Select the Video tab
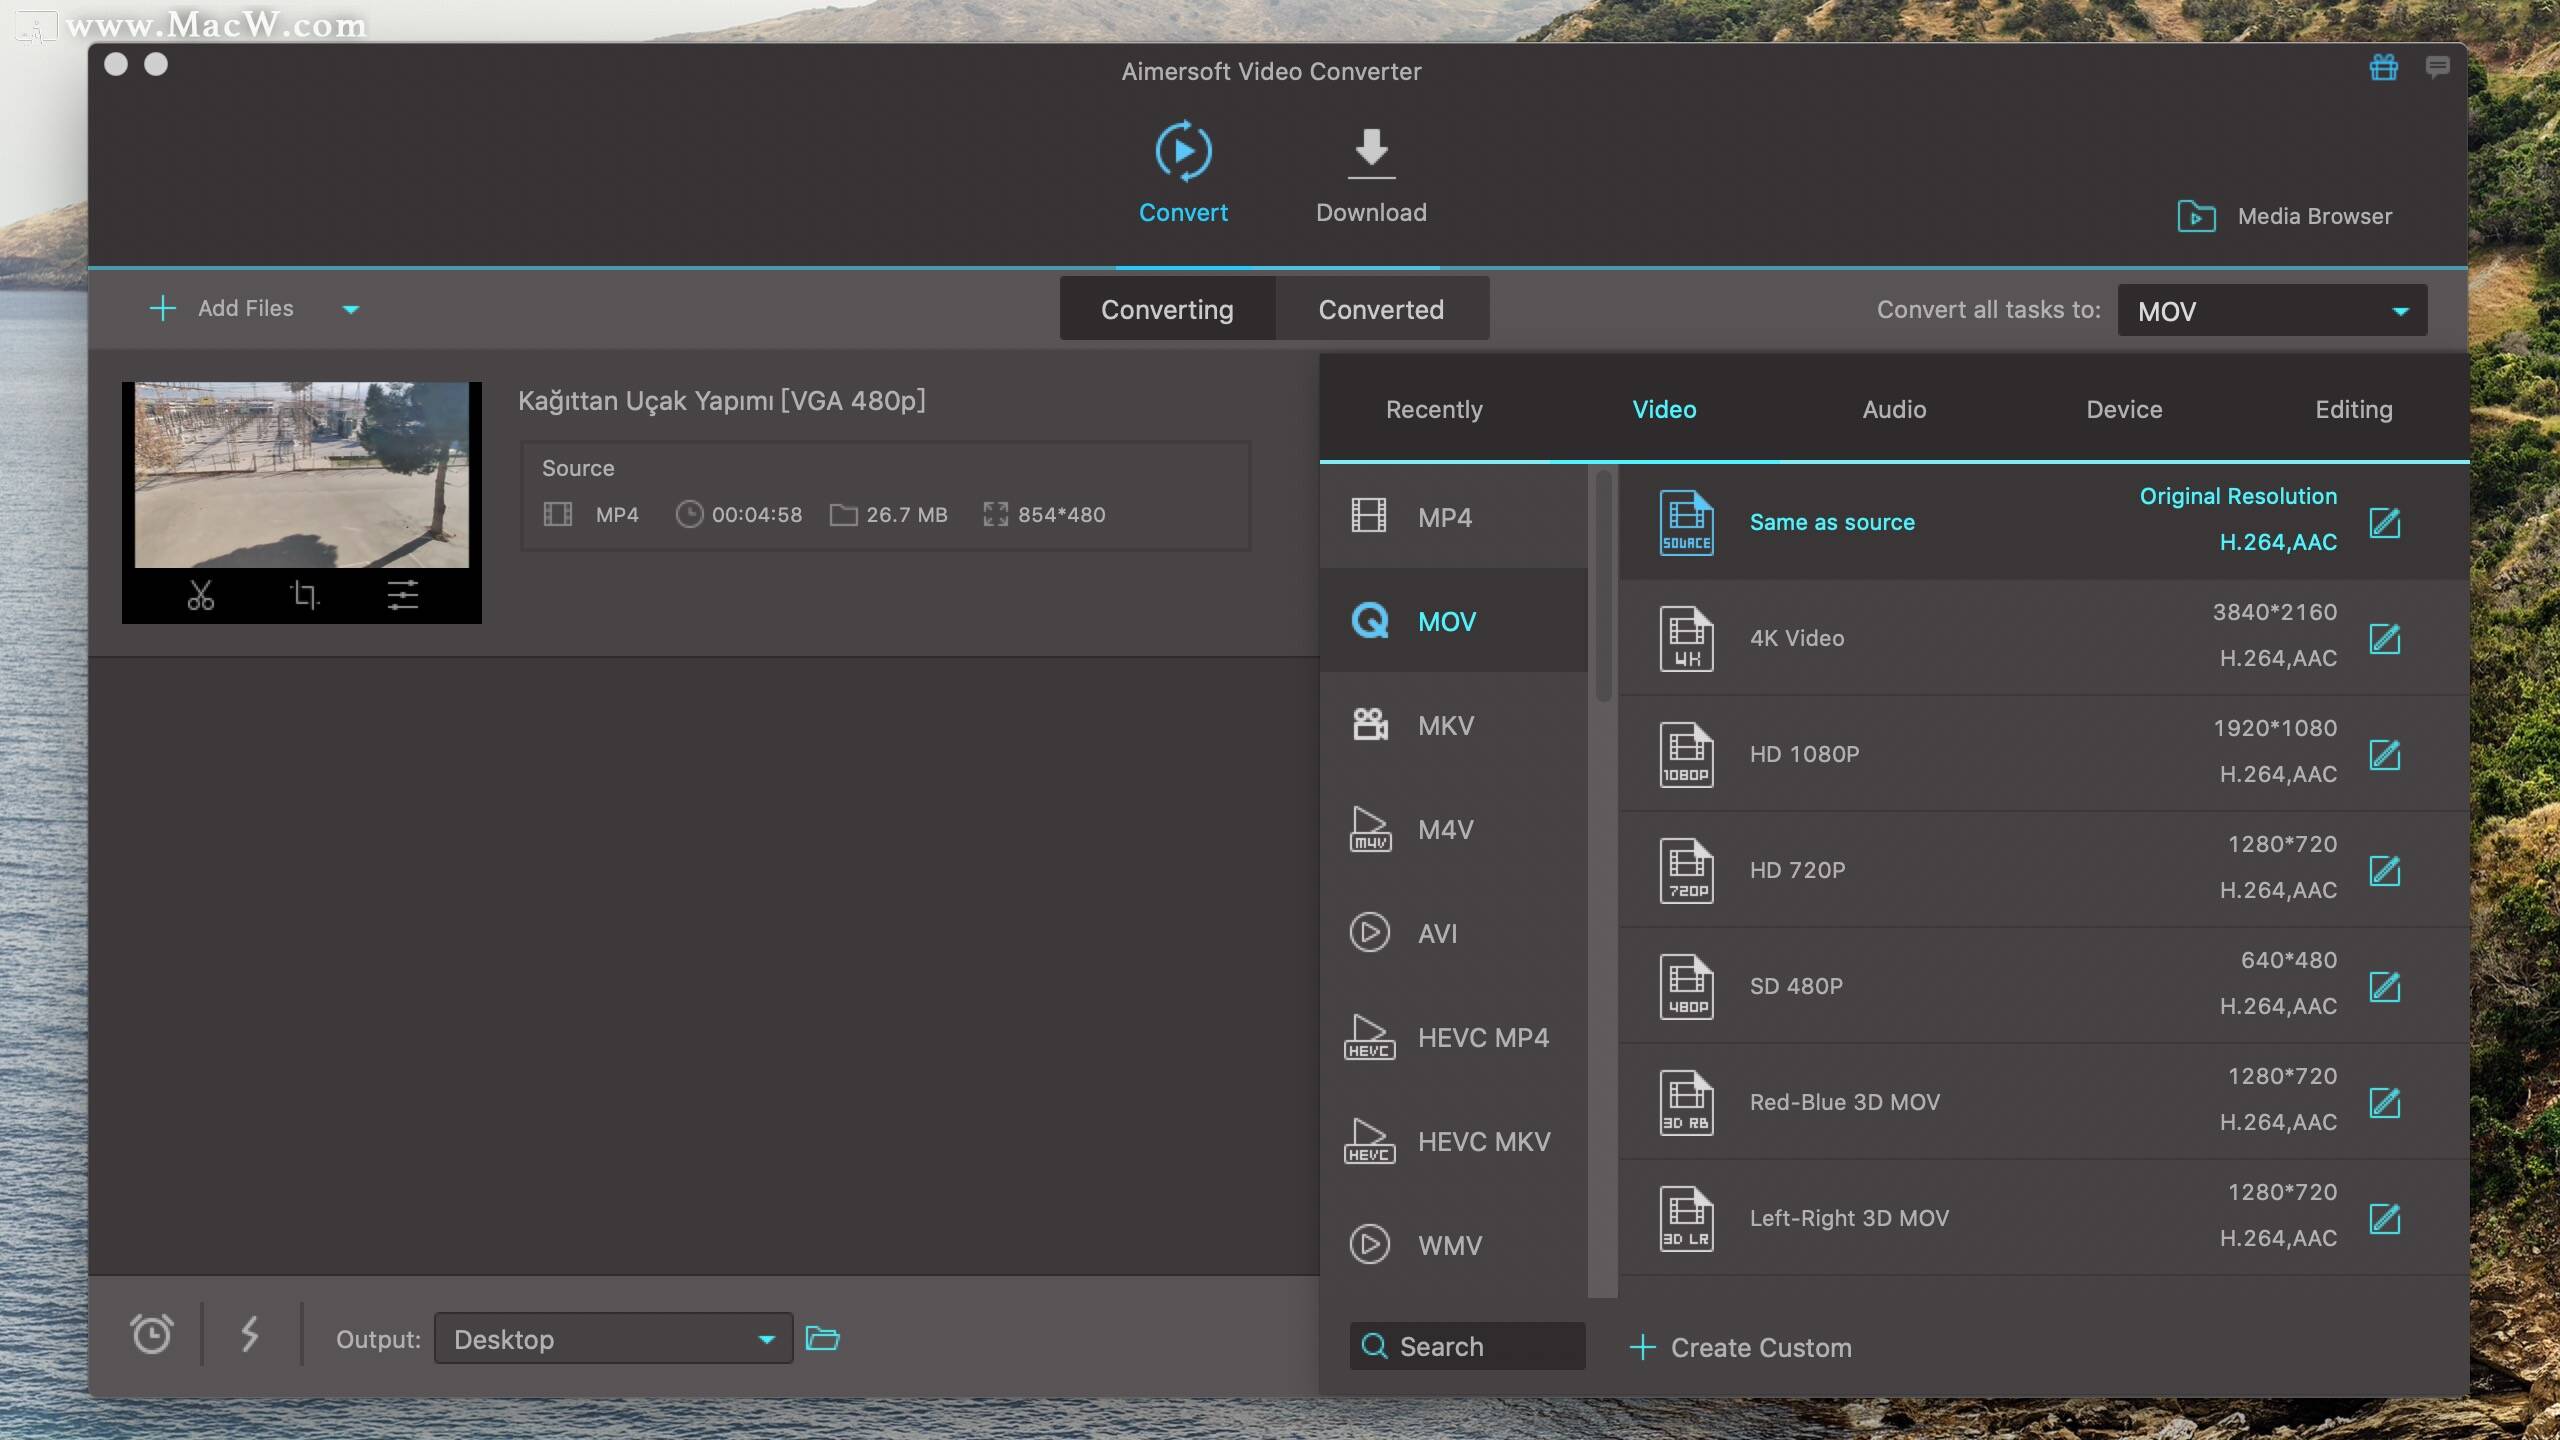 (x=1664, y=409)
